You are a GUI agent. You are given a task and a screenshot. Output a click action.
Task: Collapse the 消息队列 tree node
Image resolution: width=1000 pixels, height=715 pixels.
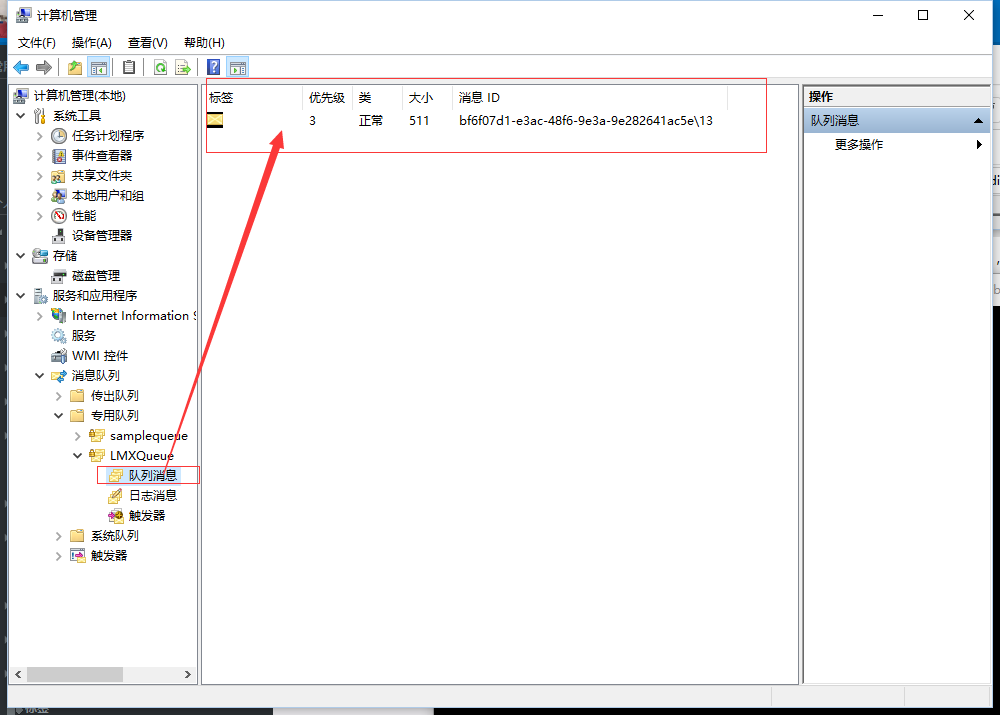click(40, 376)
